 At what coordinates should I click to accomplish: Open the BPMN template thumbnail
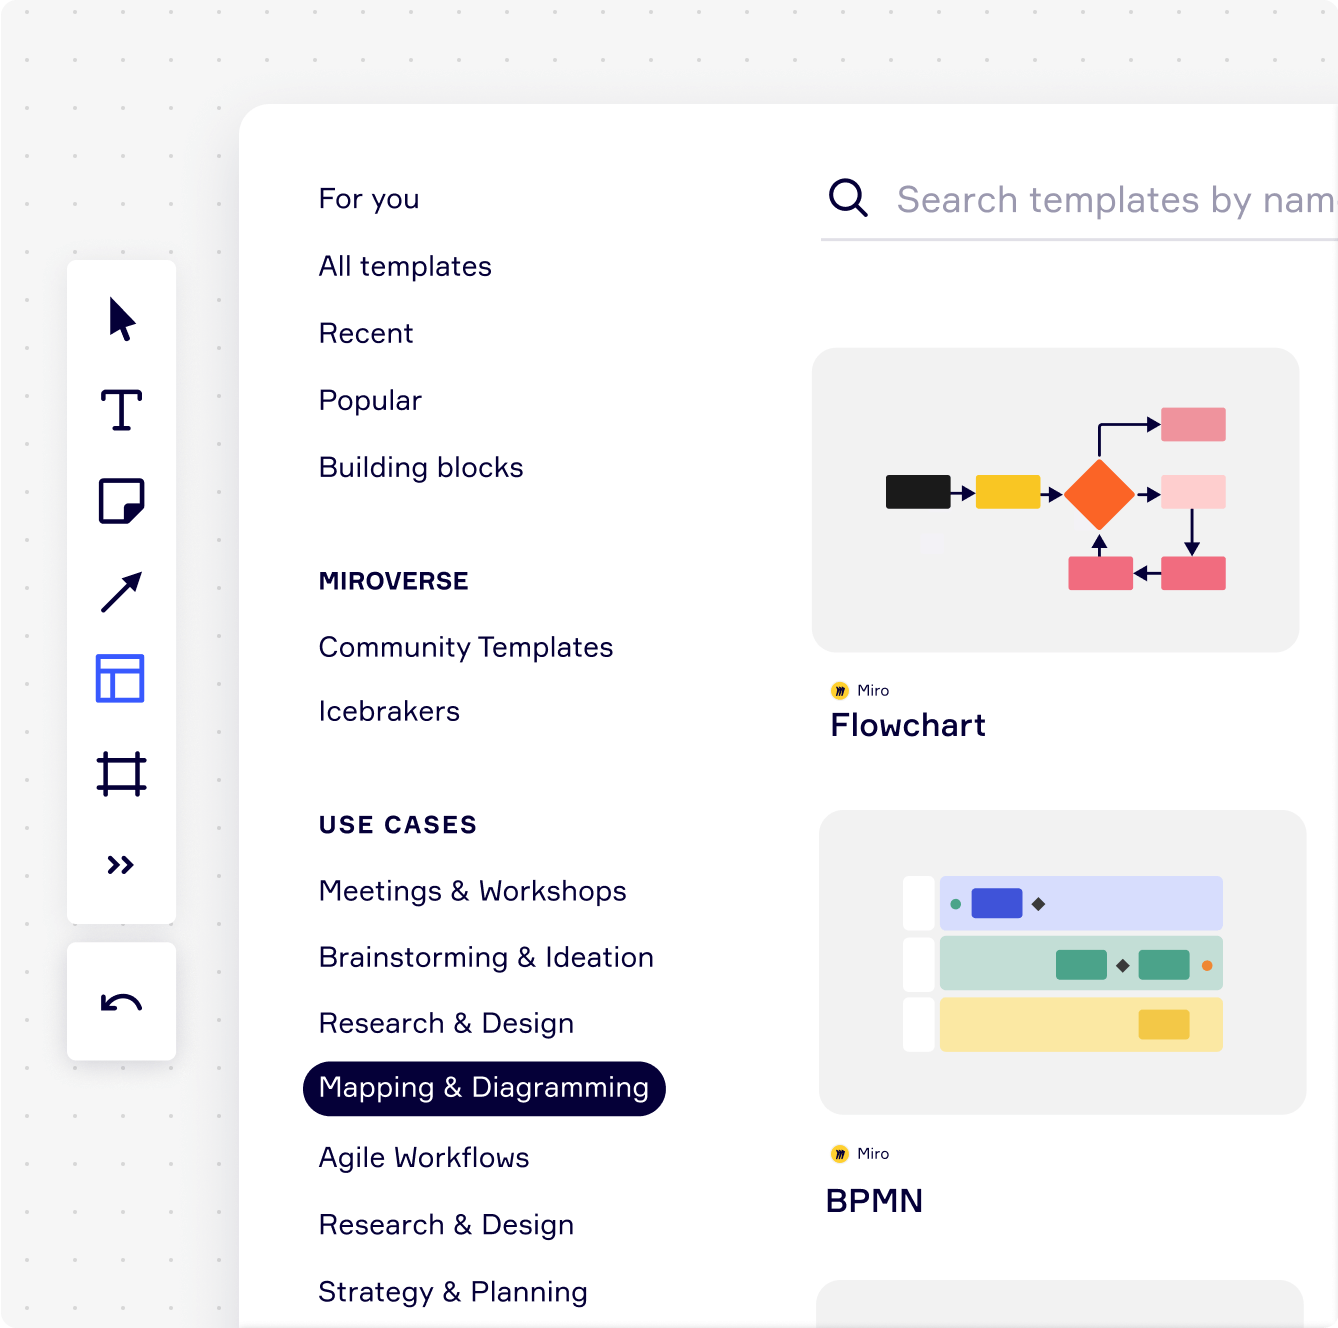point(1062,962)
